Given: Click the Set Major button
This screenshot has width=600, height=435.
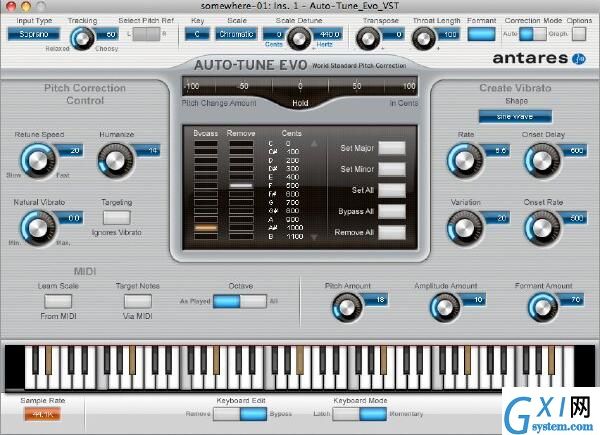Looking at the screenshot, I should pos(392,148).
